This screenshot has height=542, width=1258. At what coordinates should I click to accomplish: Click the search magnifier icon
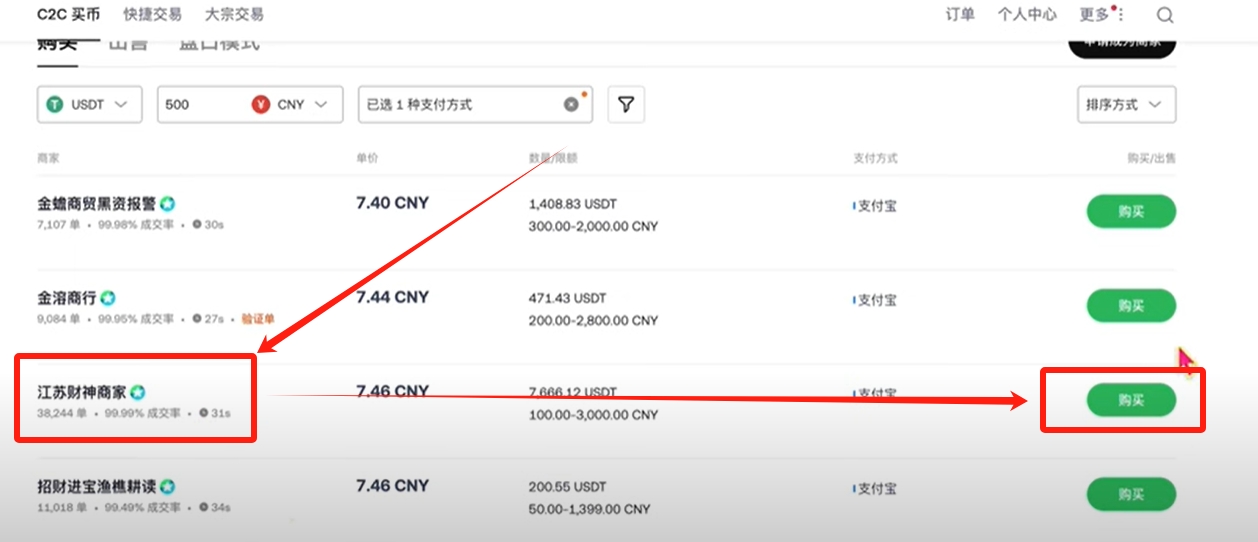pyautogui.click(x=1164, y=15)
